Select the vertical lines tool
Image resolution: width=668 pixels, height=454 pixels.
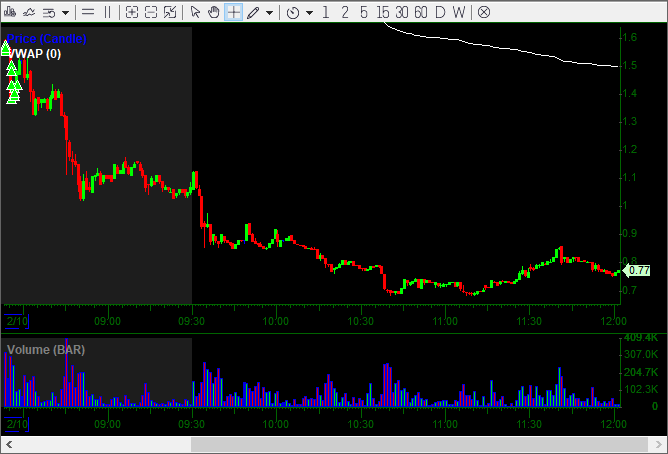click(x=107, y=12)
